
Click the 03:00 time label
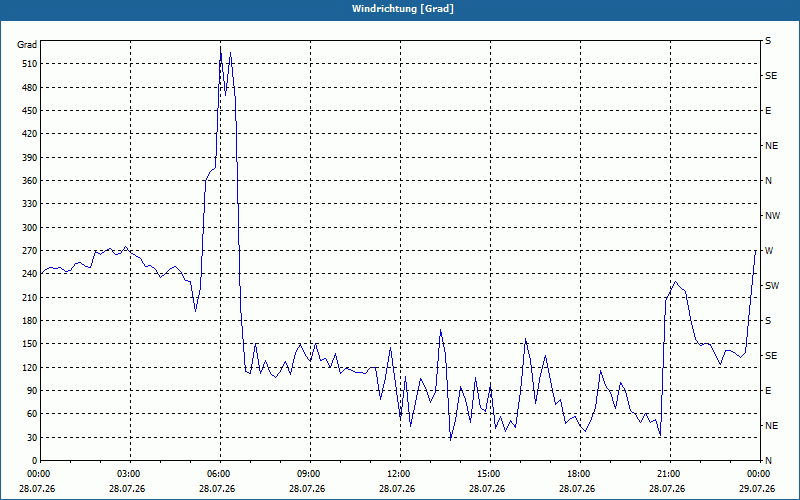click(x=130, y=474)
